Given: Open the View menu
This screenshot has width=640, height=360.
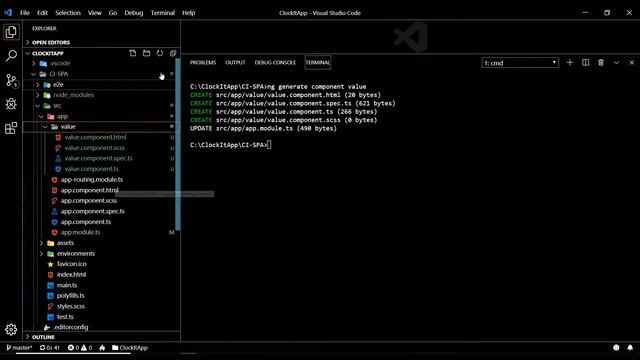Looking at the screenshot, I should [x=95, y=13].
